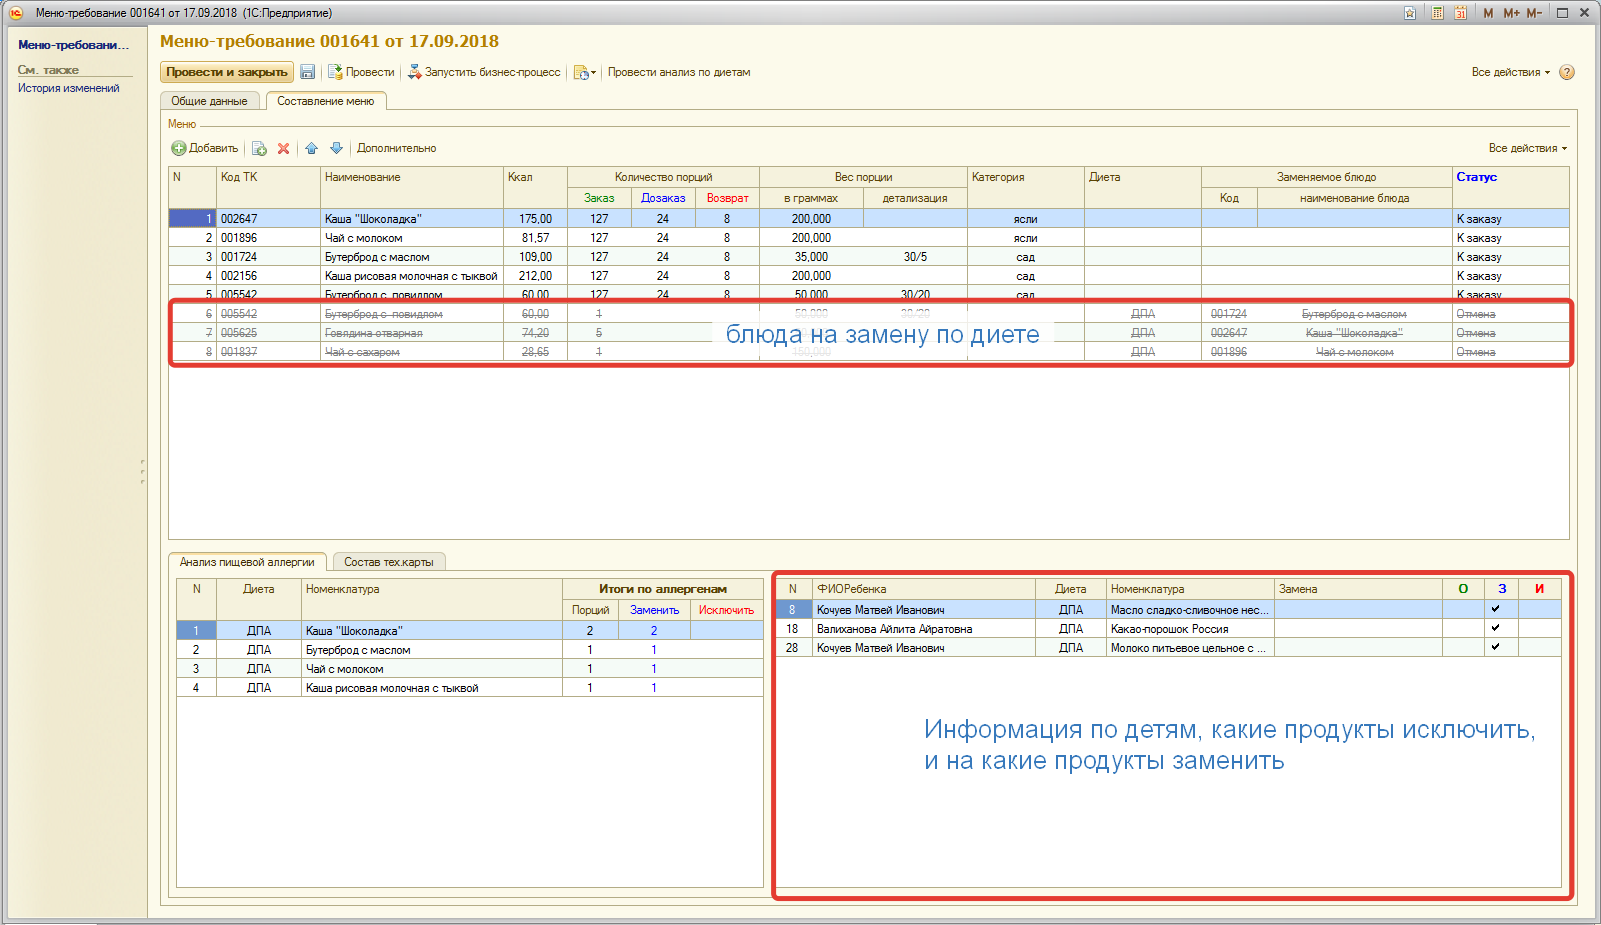
Task: Open the calendar icon in the title bar
Action: pyautogui.click(x=1460, y=13)
